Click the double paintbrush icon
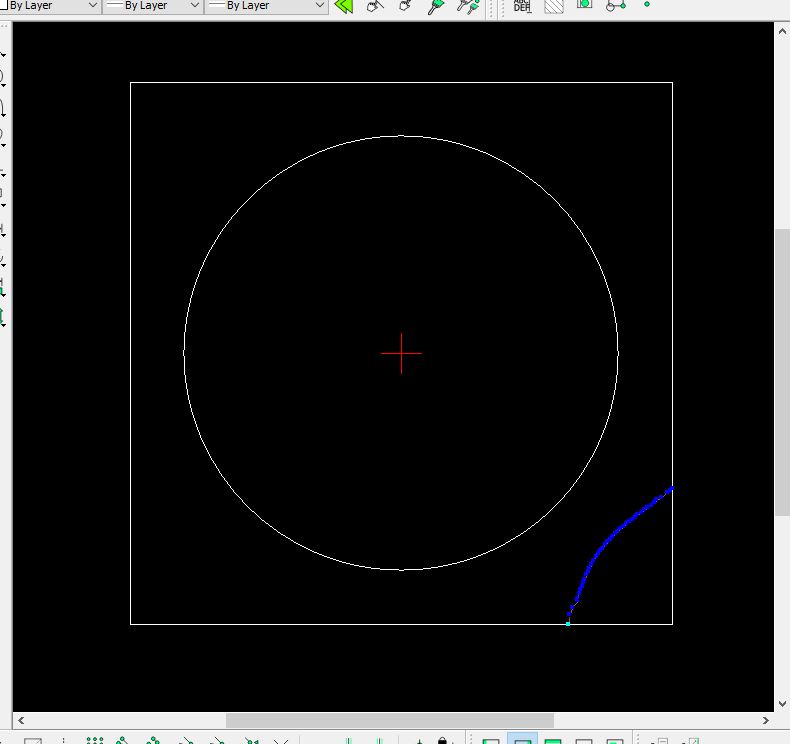The image size is (790, 744). [x=468, y=6]
